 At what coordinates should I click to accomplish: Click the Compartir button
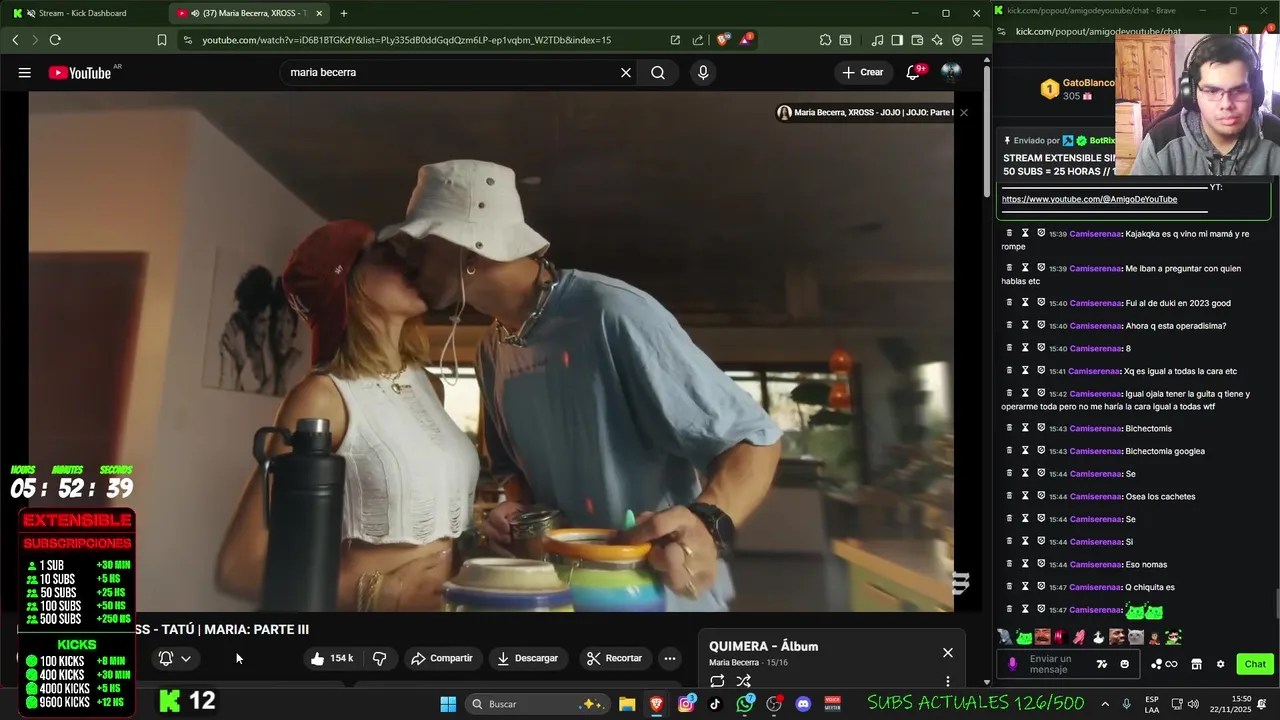tap(441, 658)
